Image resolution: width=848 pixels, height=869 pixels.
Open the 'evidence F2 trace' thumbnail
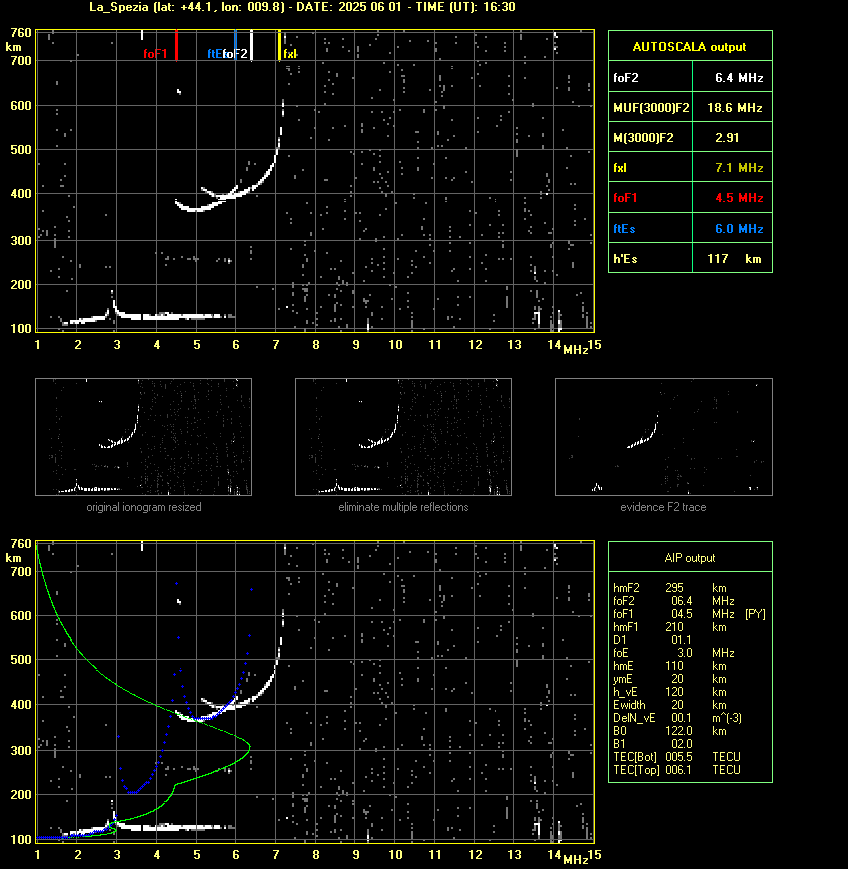pyautogui.click(x=664, y=437)
